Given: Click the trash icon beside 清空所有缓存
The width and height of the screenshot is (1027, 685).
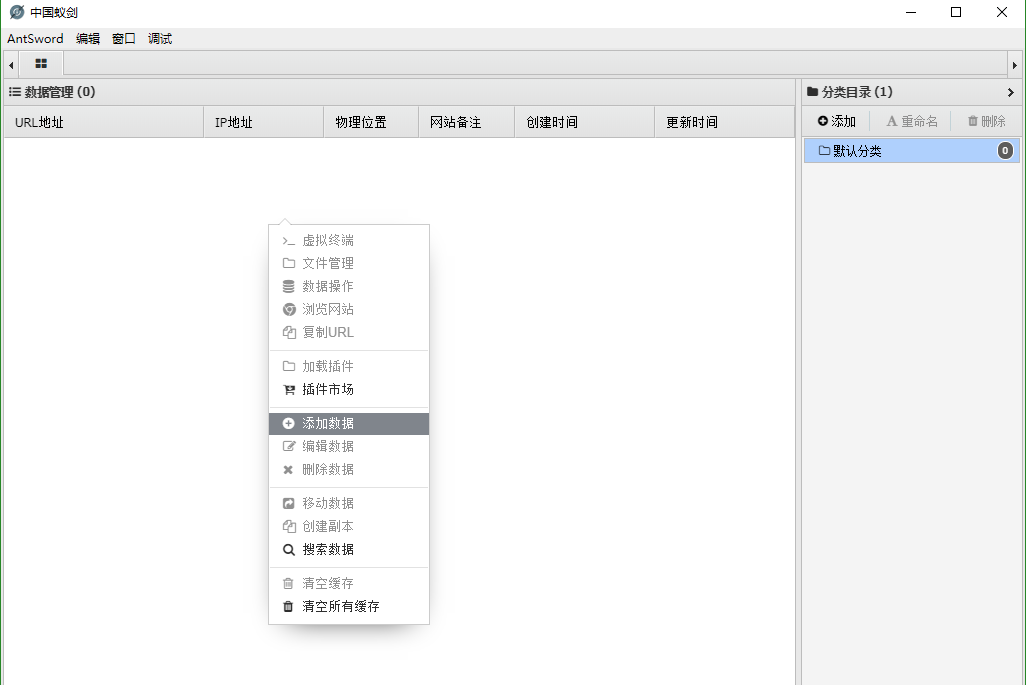Looking at the screenshot, I should 288,606.
